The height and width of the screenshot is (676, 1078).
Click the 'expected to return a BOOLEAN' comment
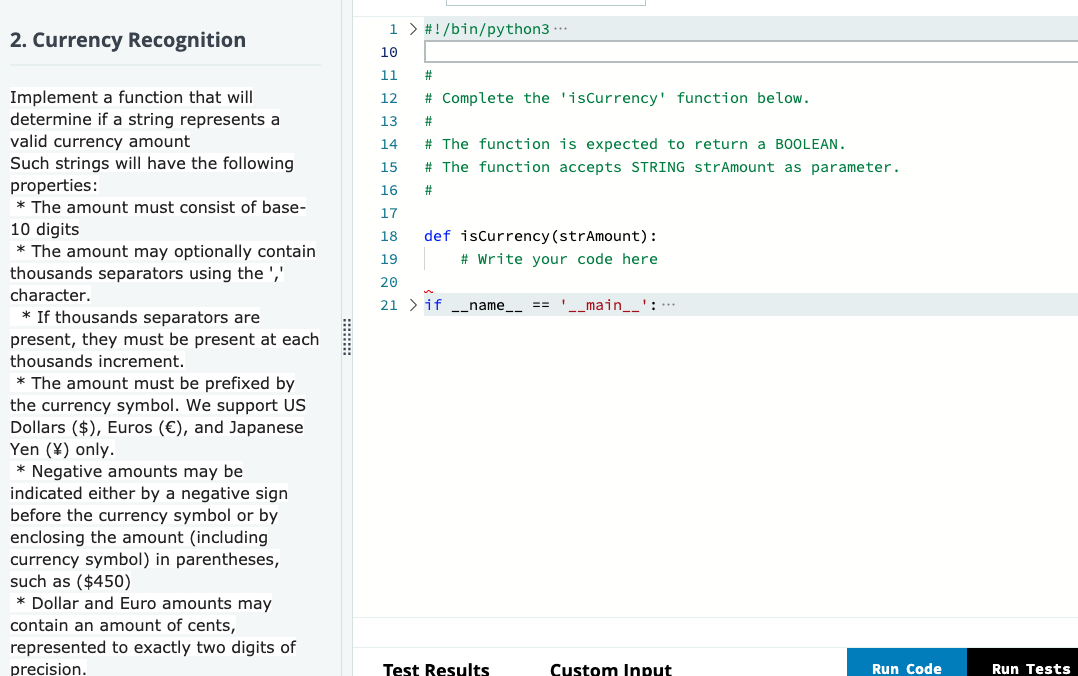(635, 144)
